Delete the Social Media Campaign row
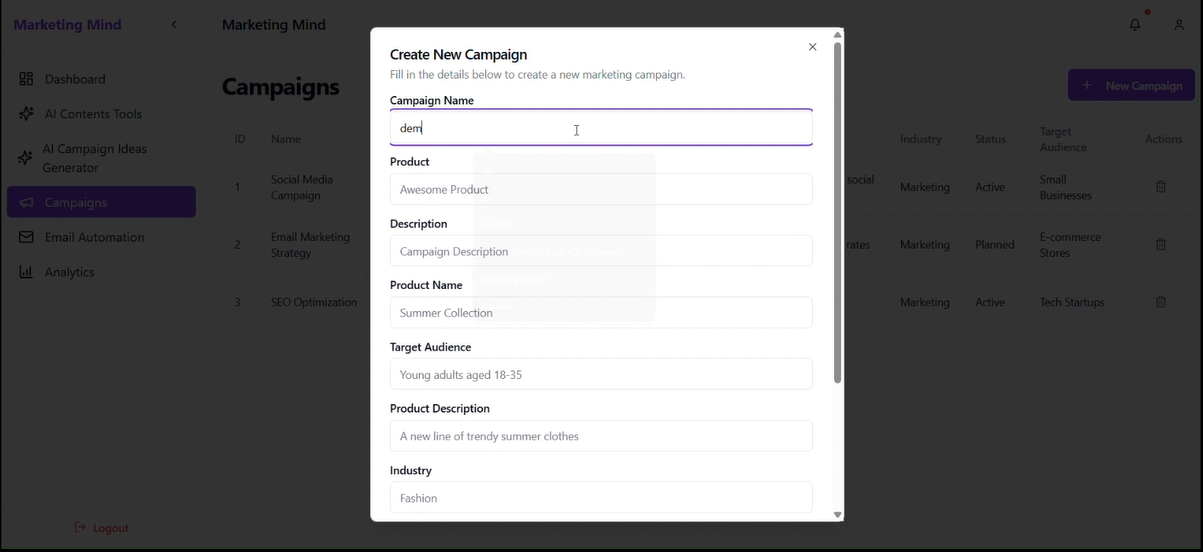This screenshot has width=1203, height=552. tap(1160, 187)
